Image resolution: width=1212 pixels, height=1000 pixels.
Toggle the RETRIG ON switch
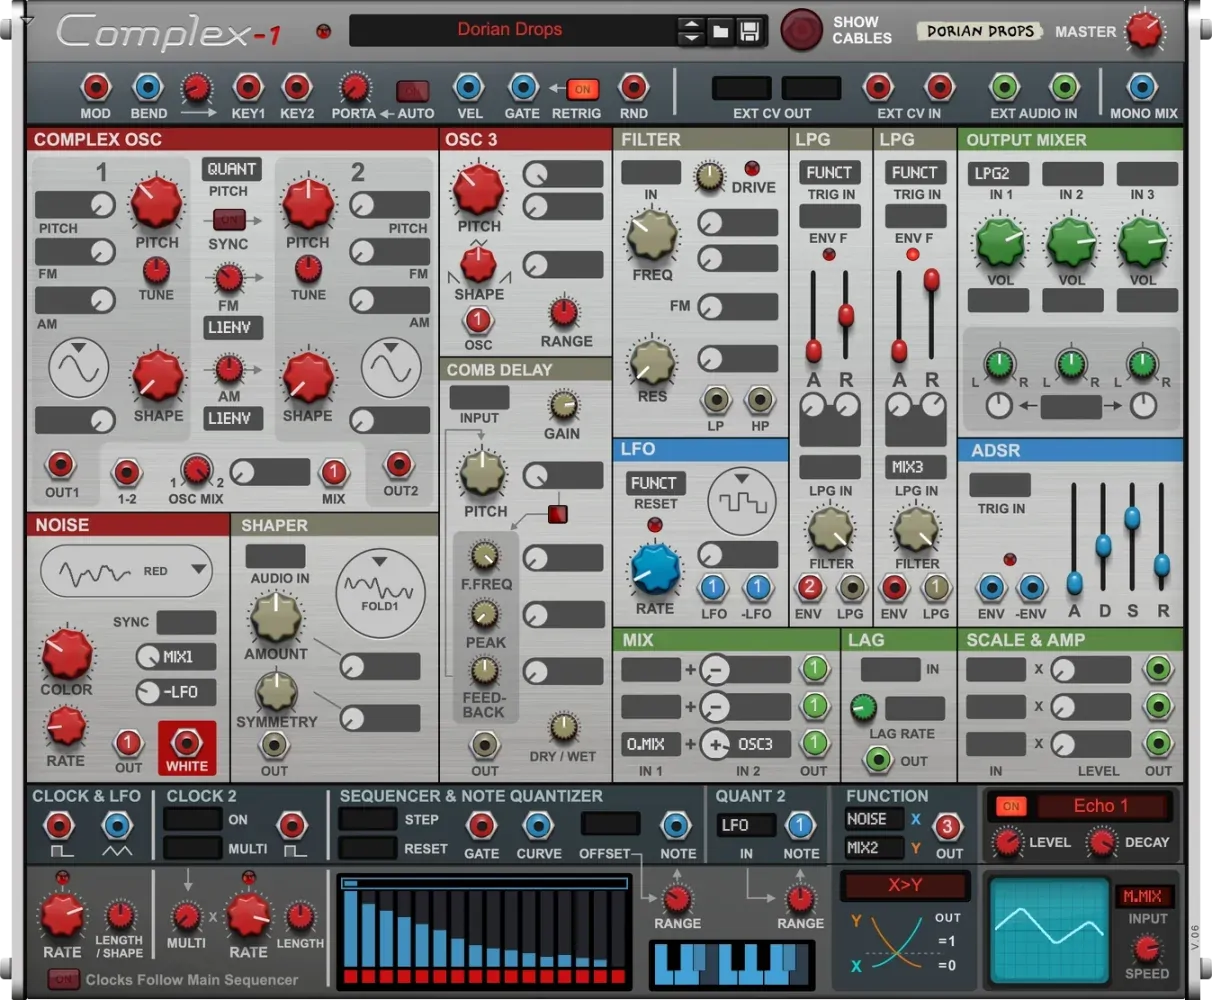pos(582,89)
